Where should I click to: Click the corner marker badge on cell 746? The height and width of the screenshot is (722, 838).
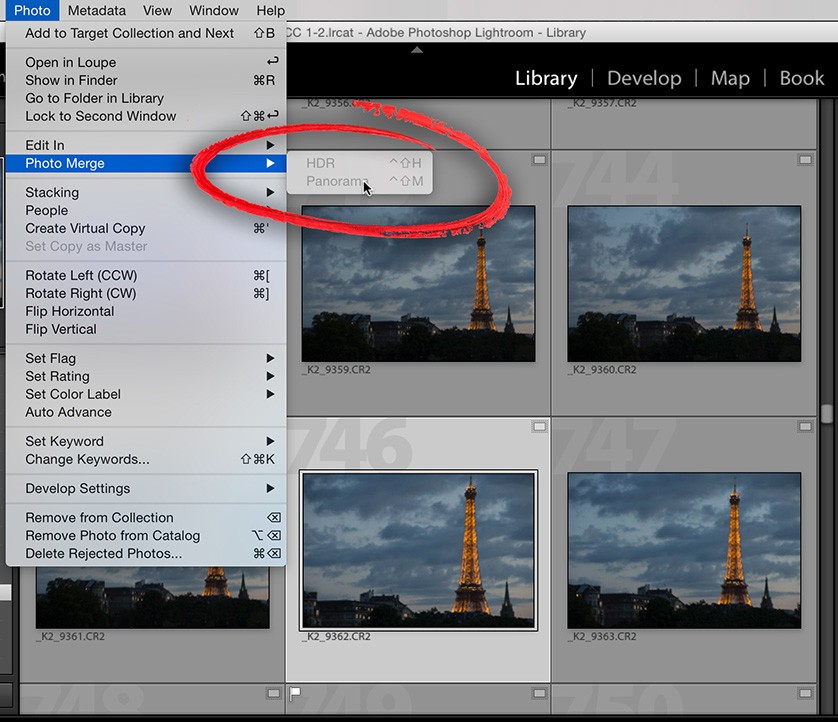pos(539,425)
